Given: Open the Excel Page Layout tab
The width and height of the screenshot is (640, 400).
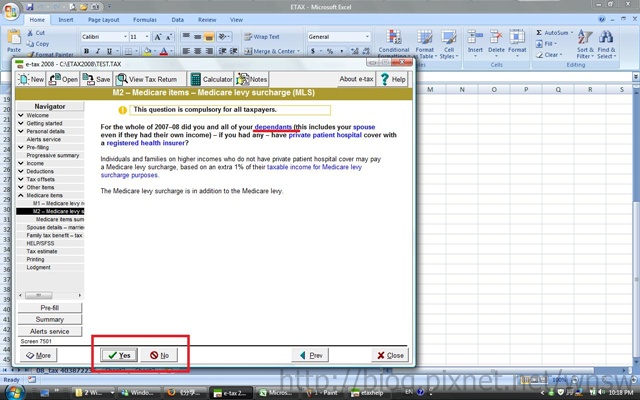Looking at the screenshot, I should [x=104, y=20].
